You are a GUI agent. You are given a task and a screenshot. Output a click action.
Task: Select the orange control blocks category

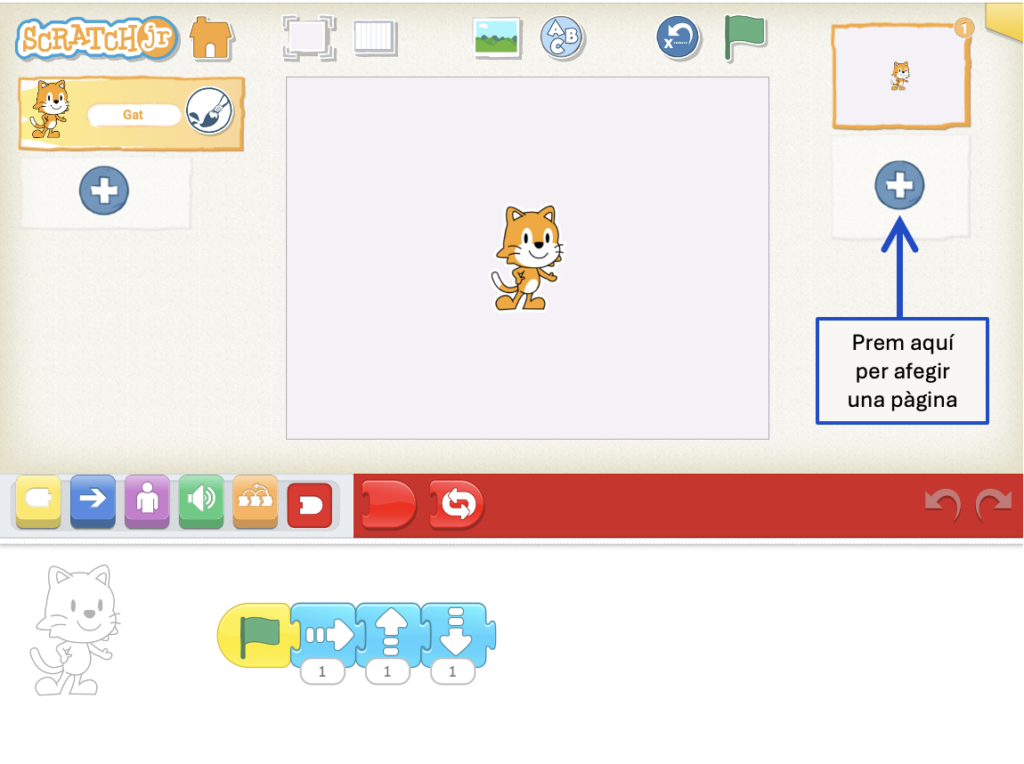(x=255, y=502)
